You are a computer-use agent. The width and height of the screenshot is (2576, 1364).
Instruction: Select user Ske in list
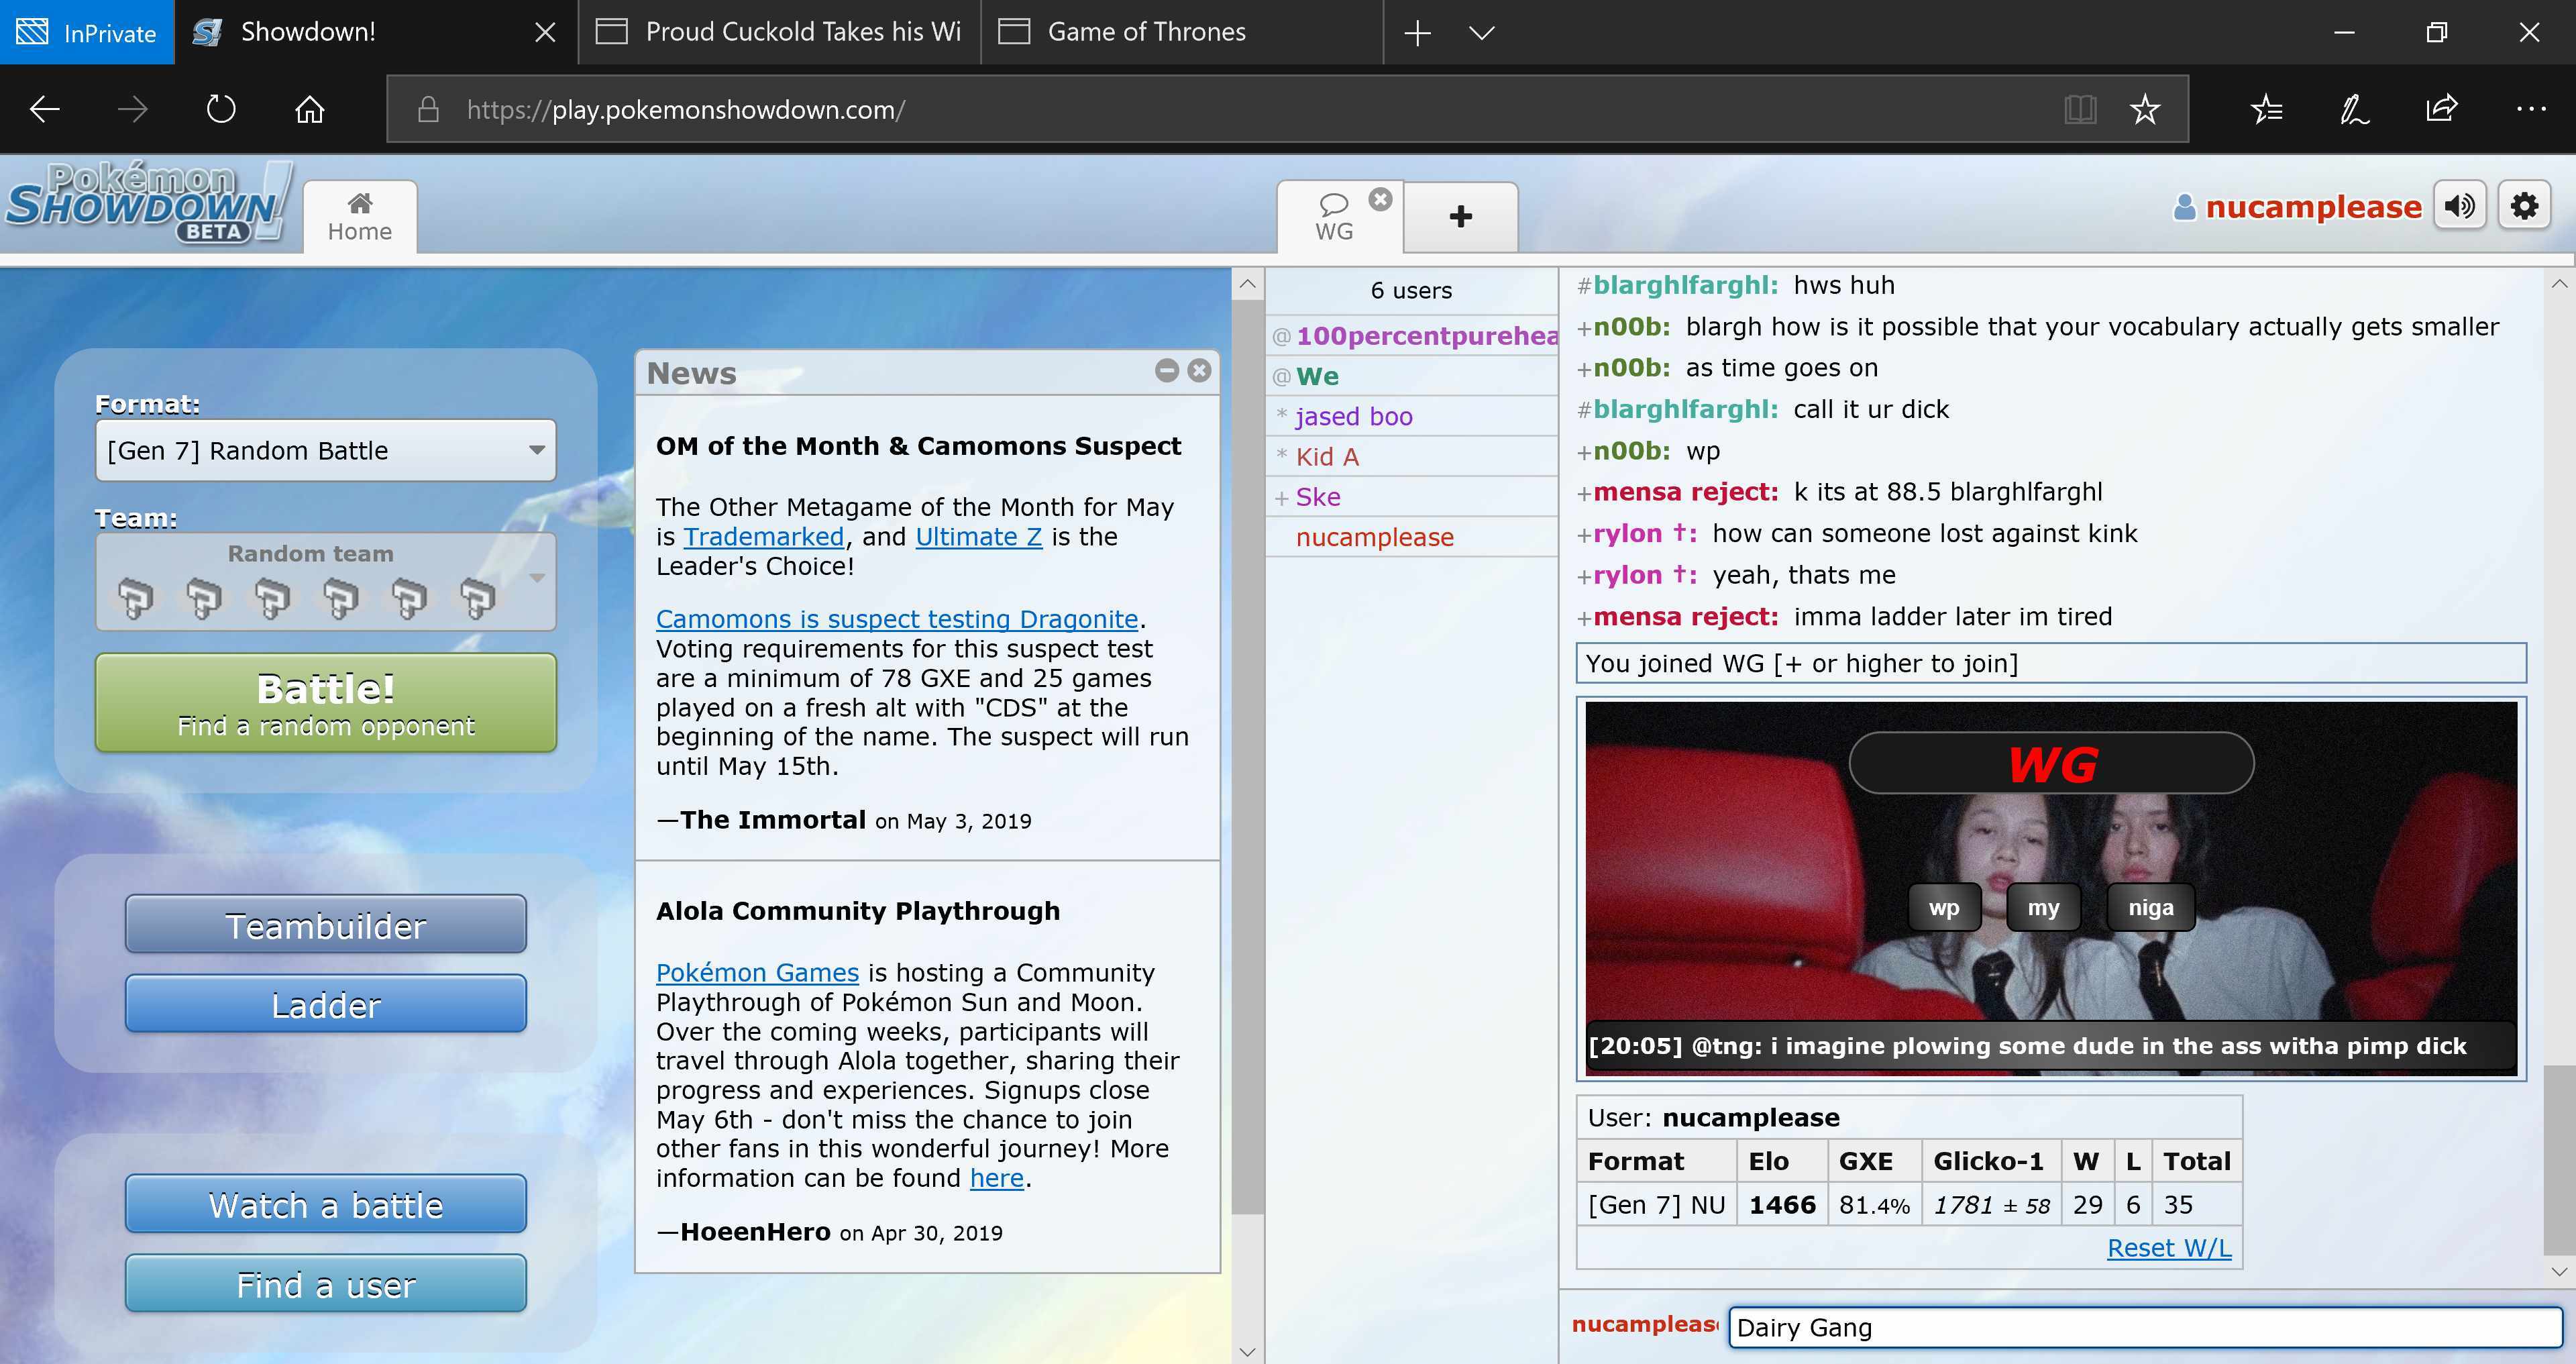coord(1412,497)
